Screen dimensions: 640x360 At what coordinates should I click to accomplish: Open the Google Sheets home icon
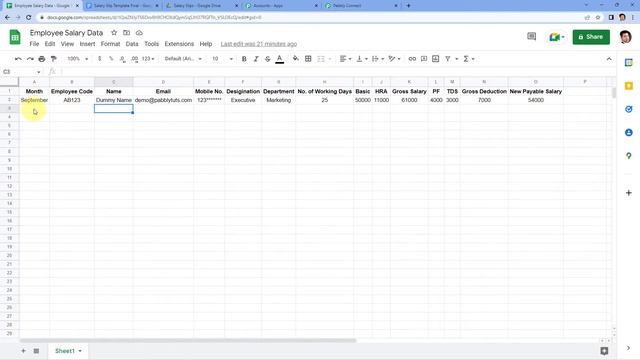click(15, 37)
